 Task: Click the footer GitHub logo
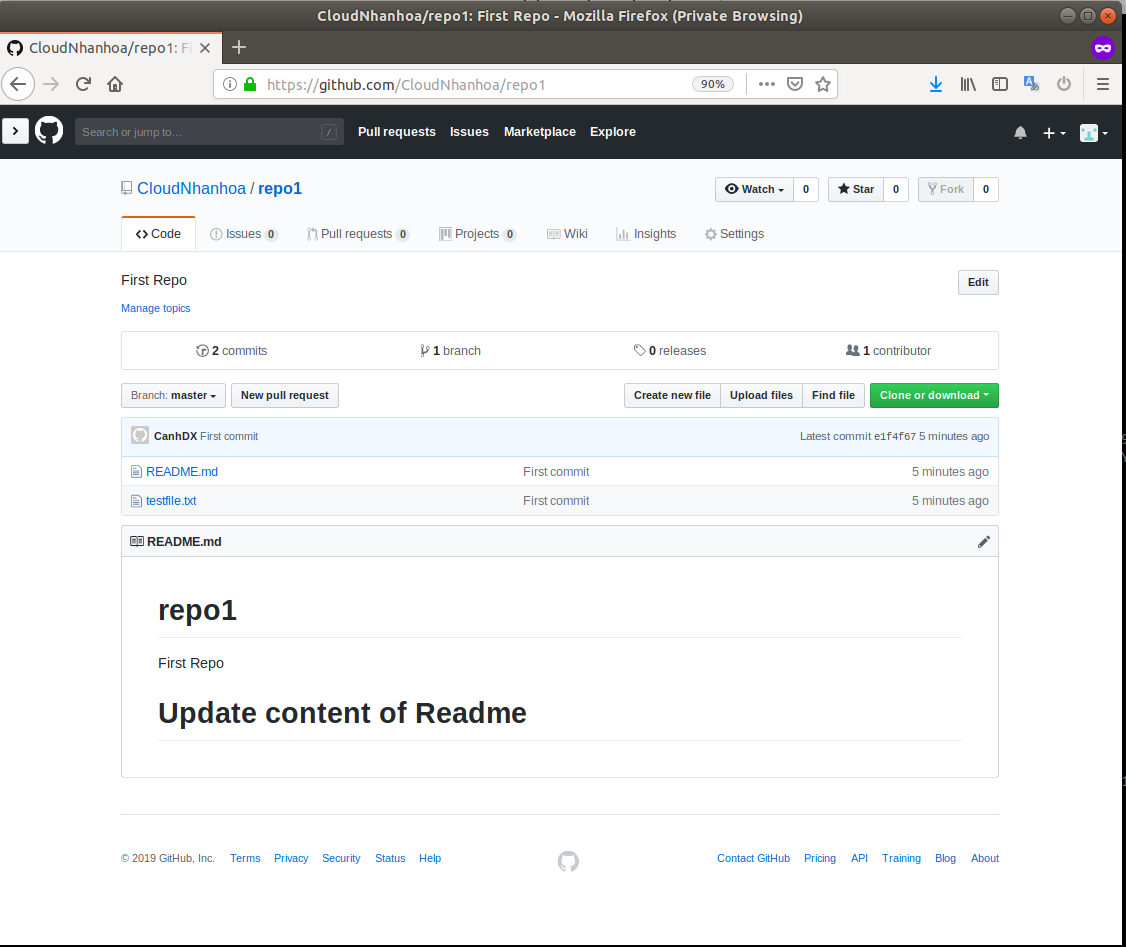click(568, 861)
